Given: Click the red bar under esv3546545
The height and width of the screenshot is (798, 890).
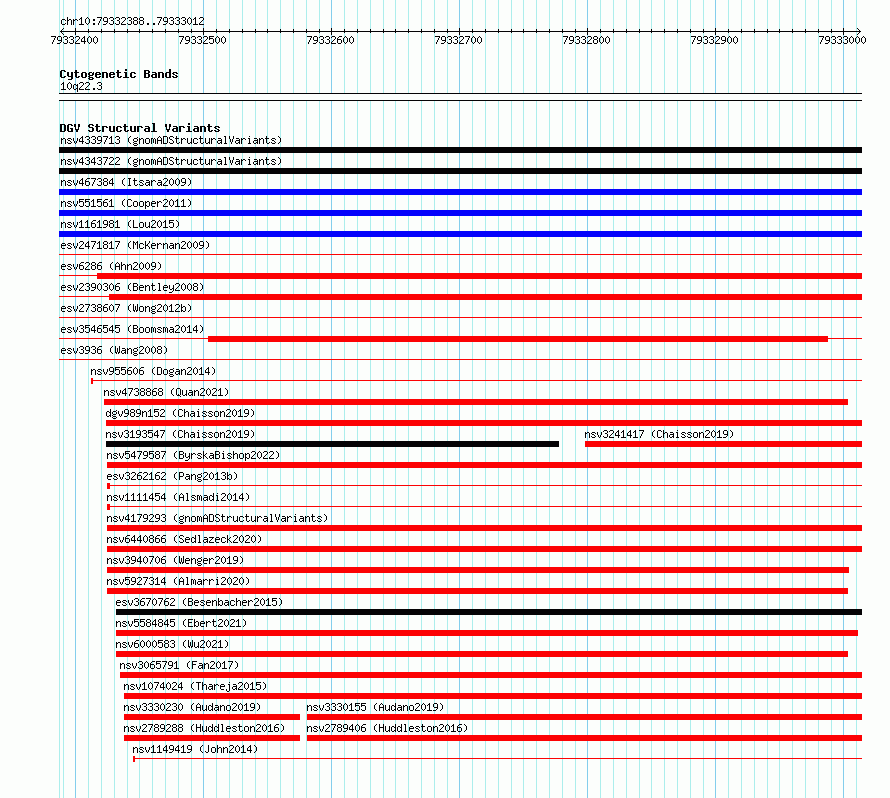Looking at the screenshot, I should [518, 339].
